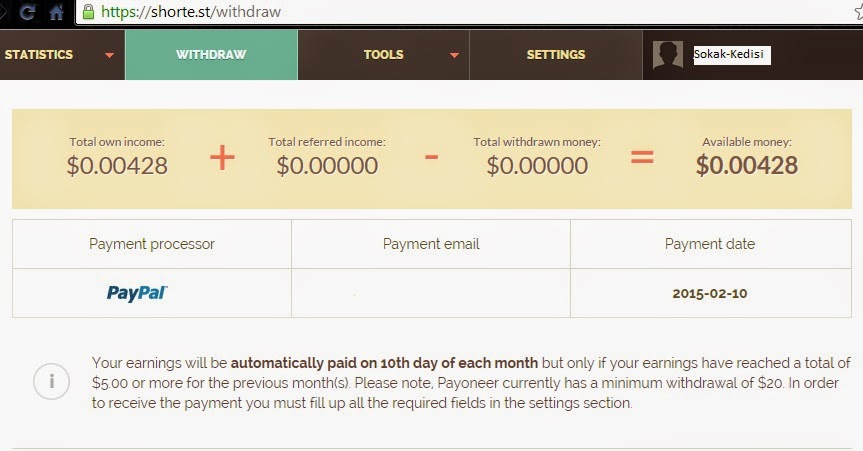Open the Withdraw tab
Viewport: 863px width, 451px height.
[x=211, y=55]
